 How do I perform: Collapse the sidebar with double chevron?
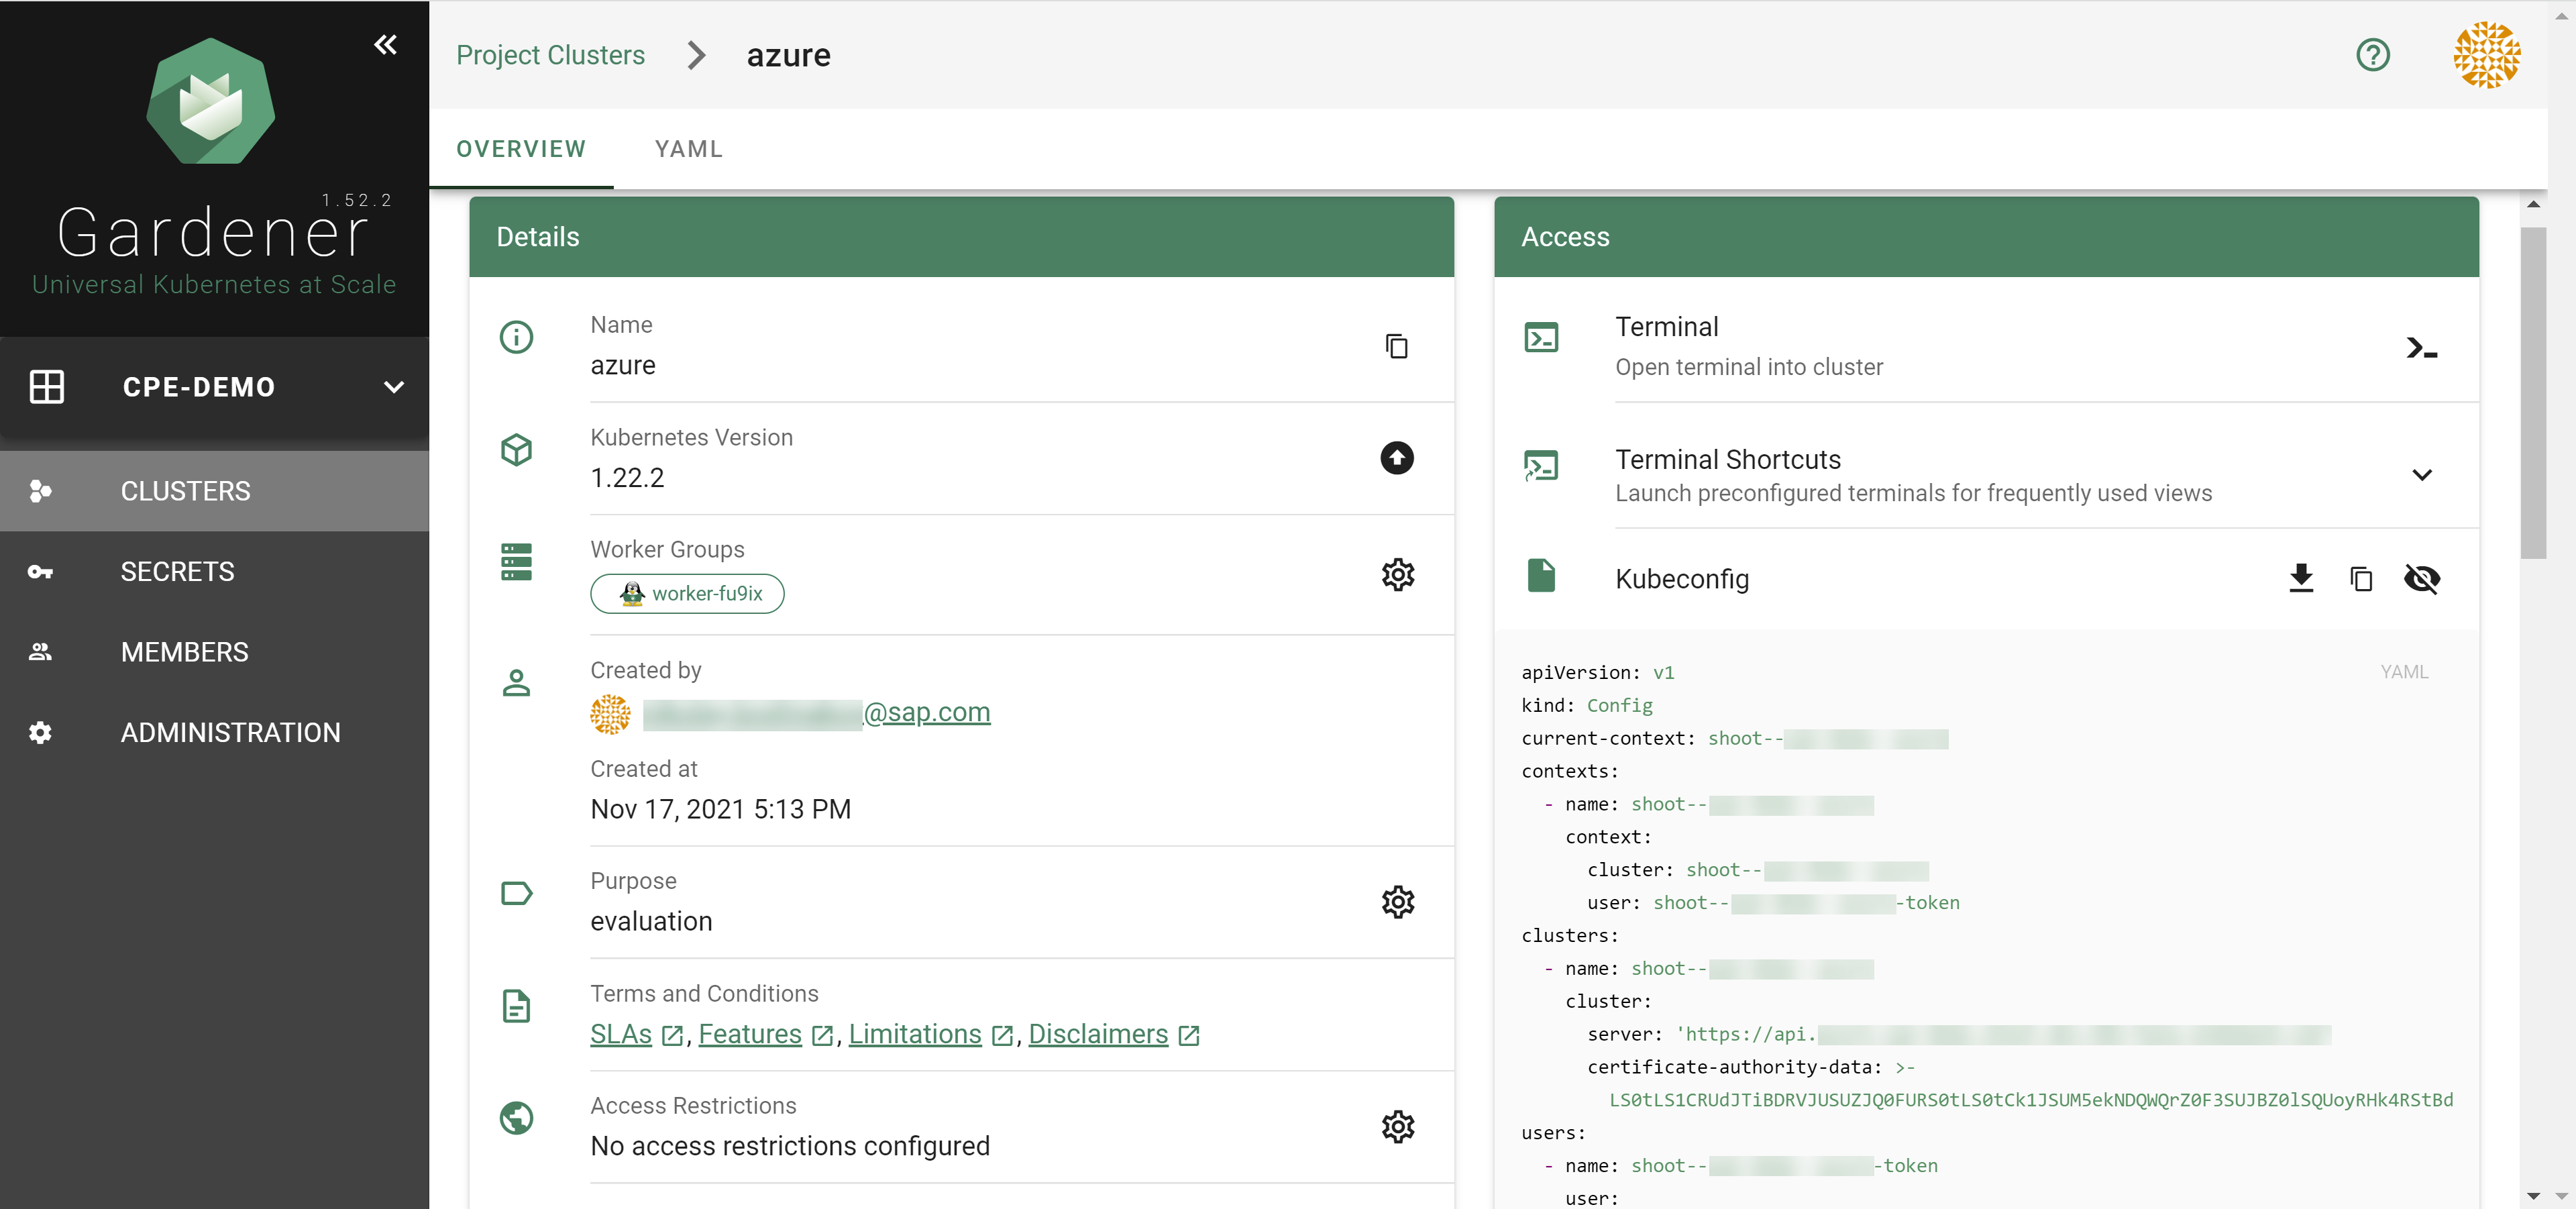click(385, 44)
